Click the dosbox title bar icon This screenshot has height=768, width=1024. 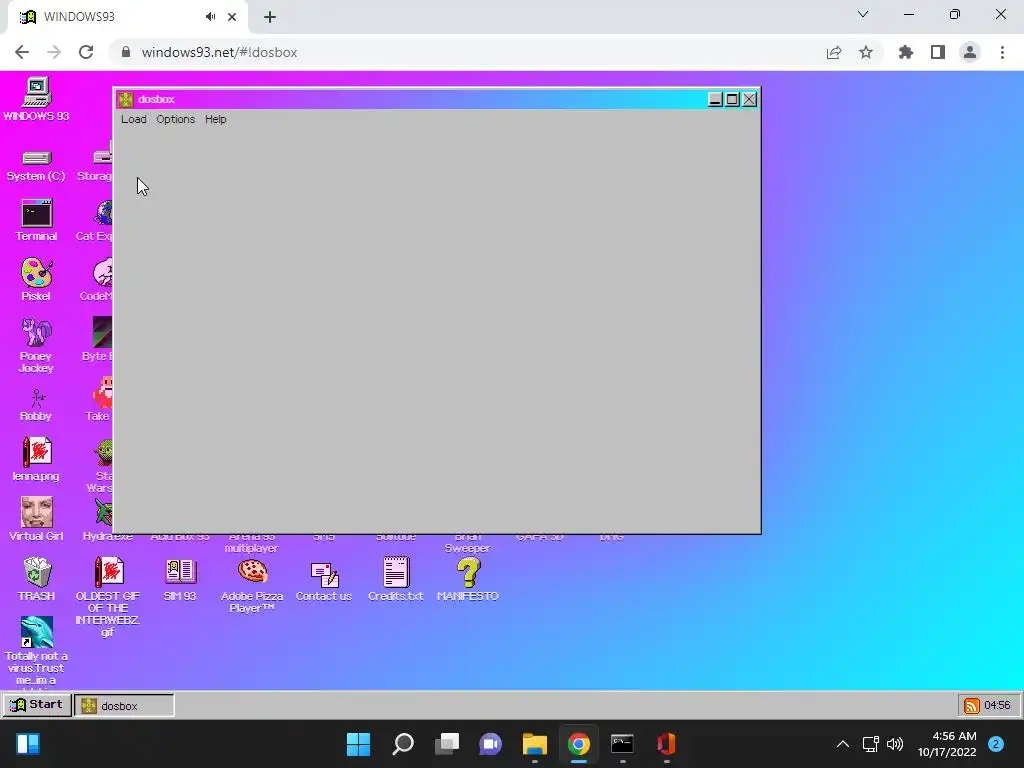point(126,99)
